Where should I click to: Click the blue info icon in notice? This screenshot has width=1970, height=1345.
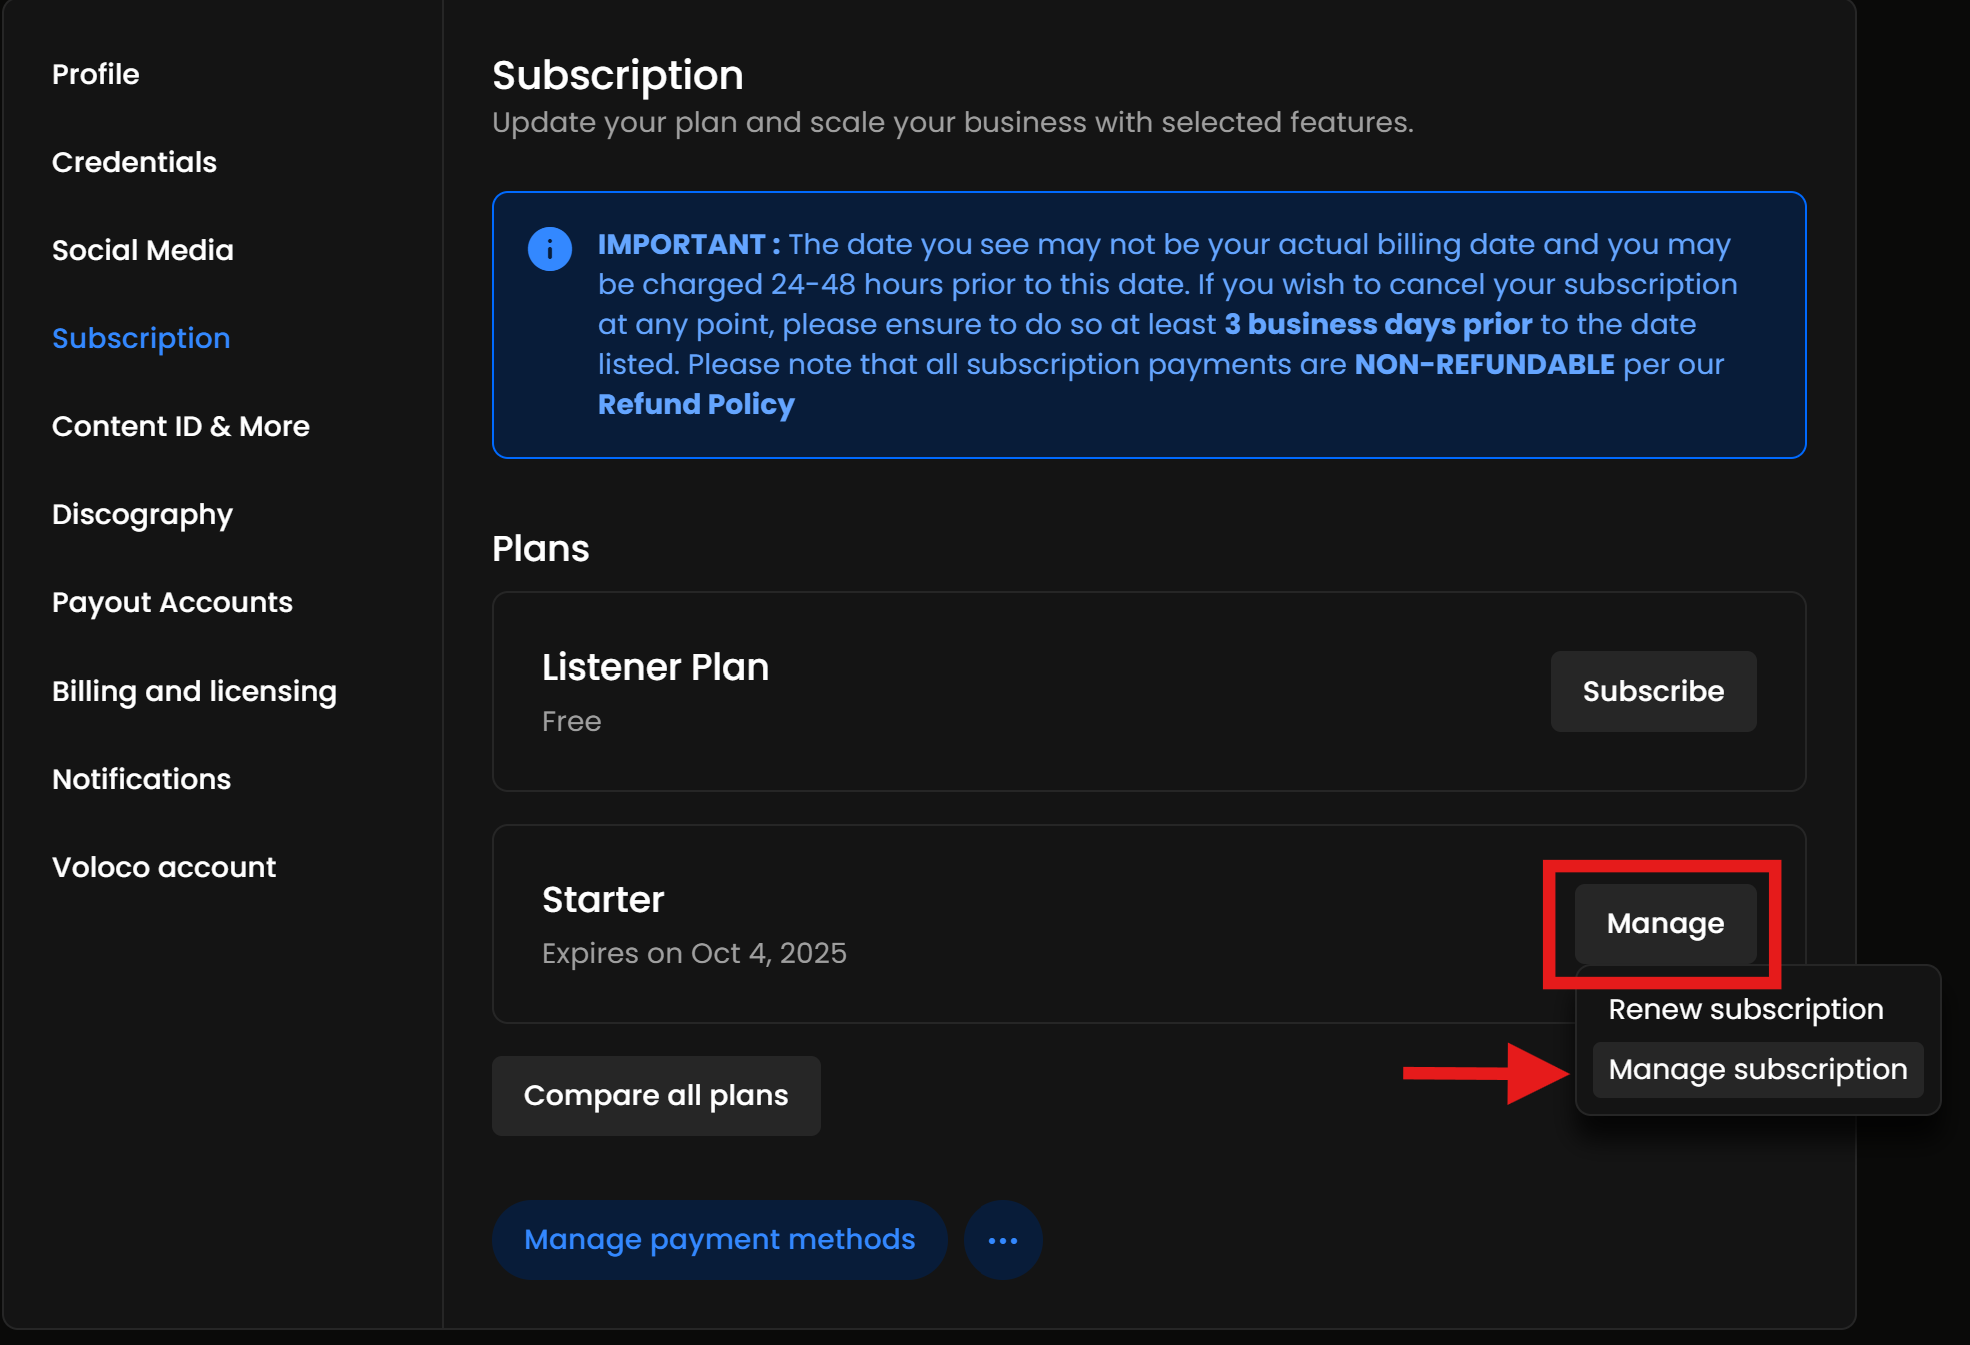tap(549, 249)
